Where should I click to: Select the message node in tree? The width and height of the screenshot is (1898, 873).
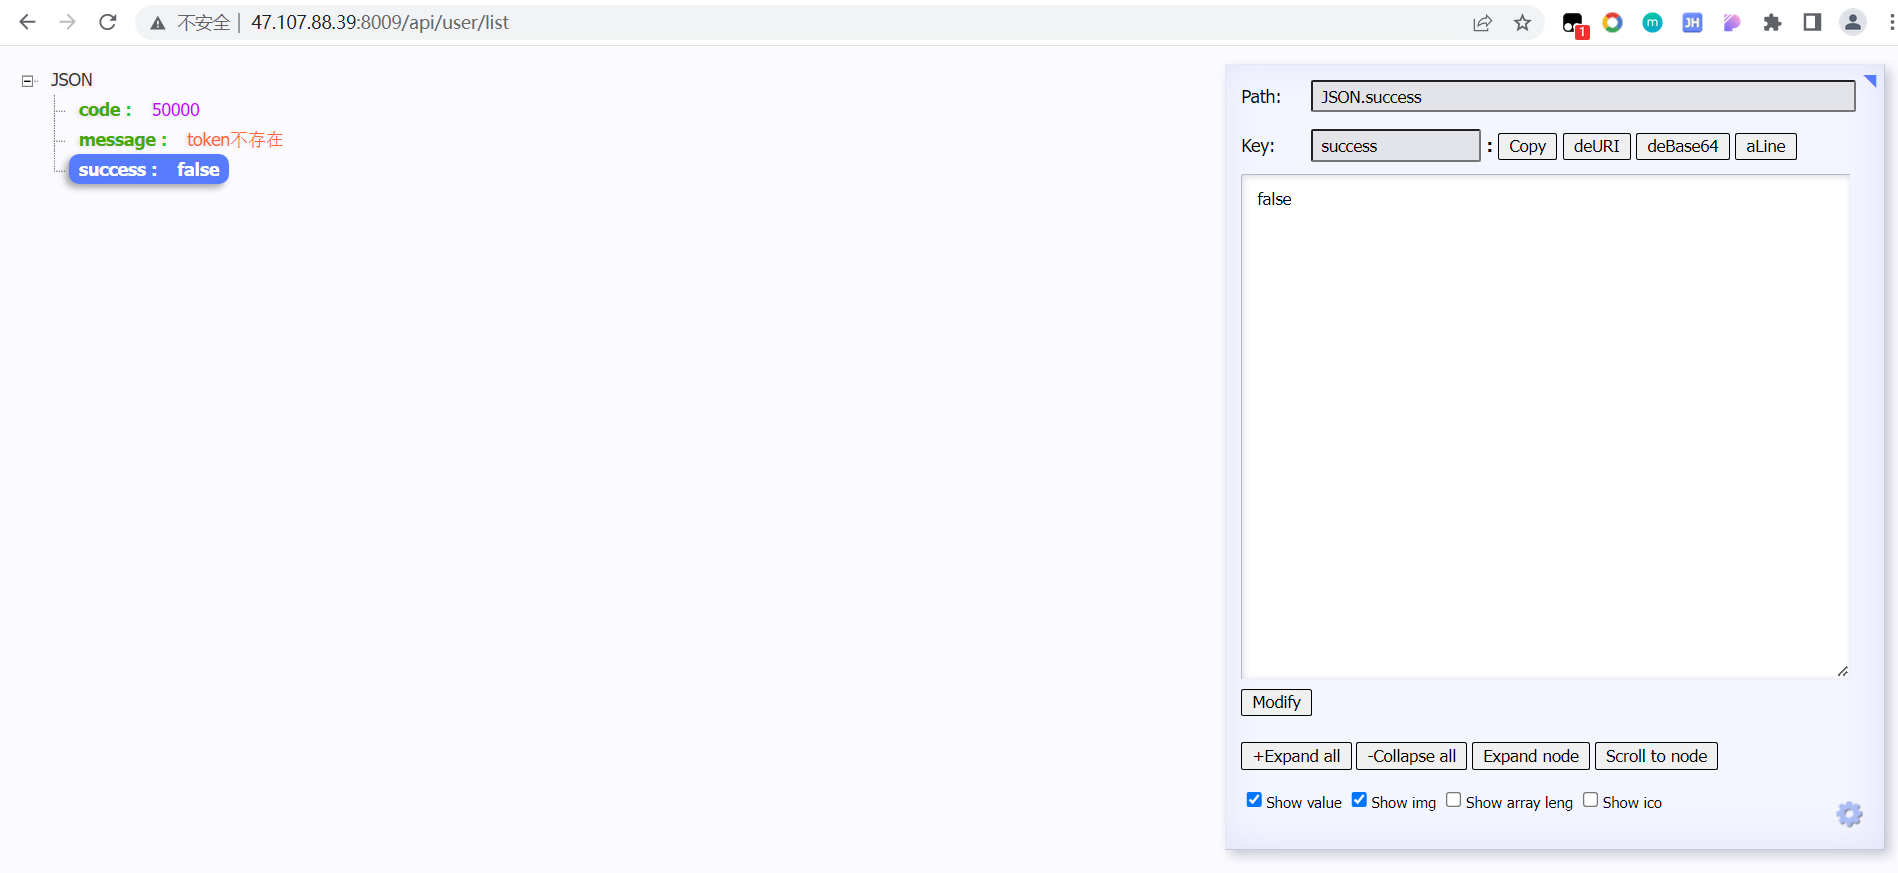point(123,140)
